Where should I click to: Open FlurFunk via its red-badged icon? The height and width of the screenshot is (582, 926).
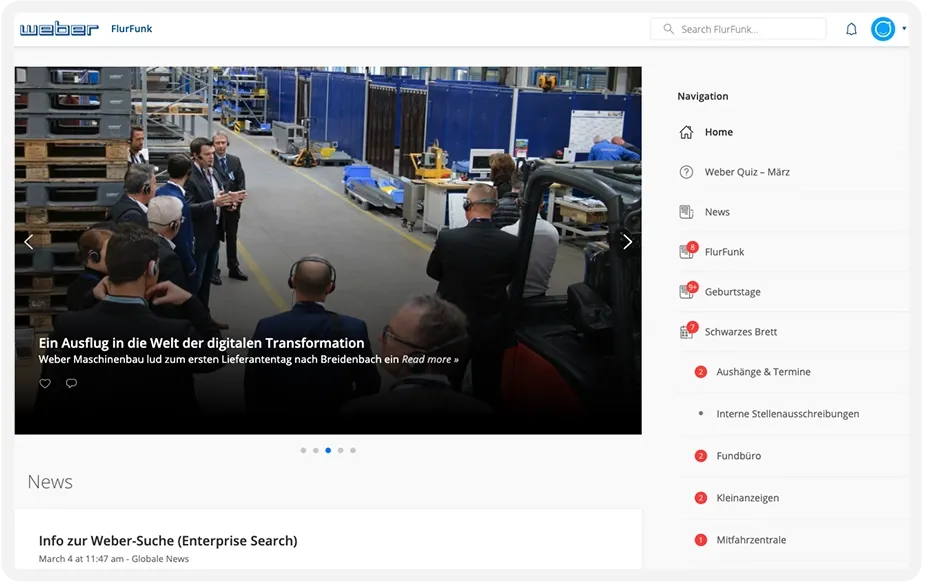(x=687, y=251)
